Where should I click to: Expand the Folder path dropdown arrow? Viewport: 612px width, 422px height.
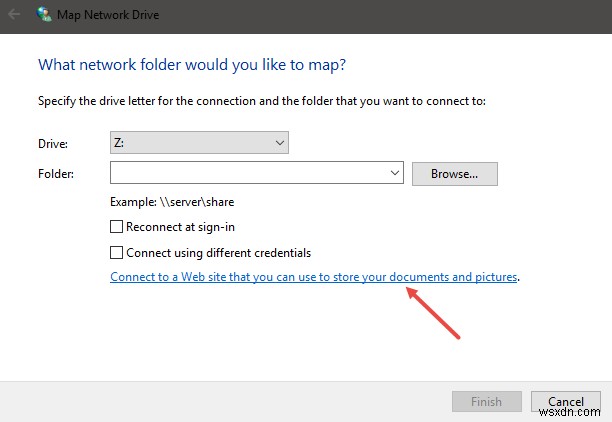click(395, 173)
